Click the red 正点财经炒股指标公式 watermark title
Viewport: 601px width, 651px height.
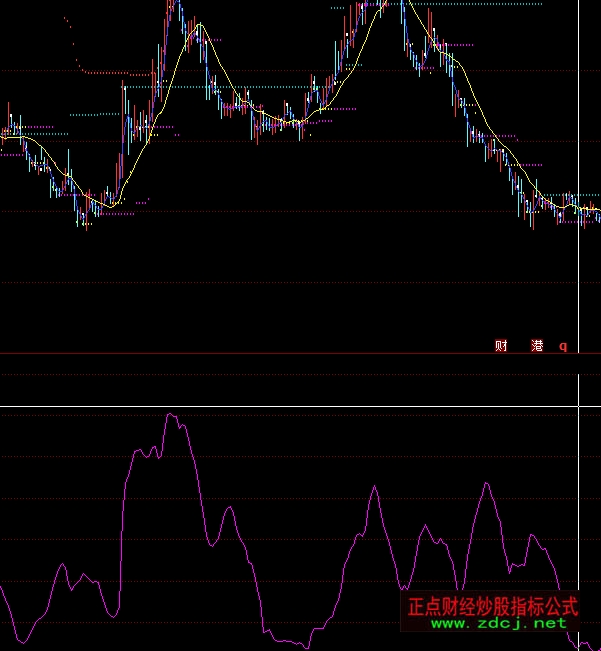click(x=493, y=606)
